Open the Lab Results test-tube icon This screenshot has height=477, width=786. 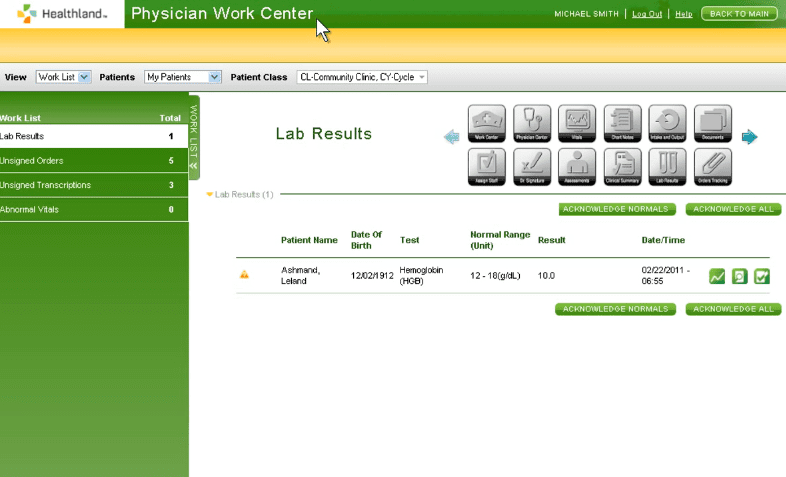click(x=667, y=167)
